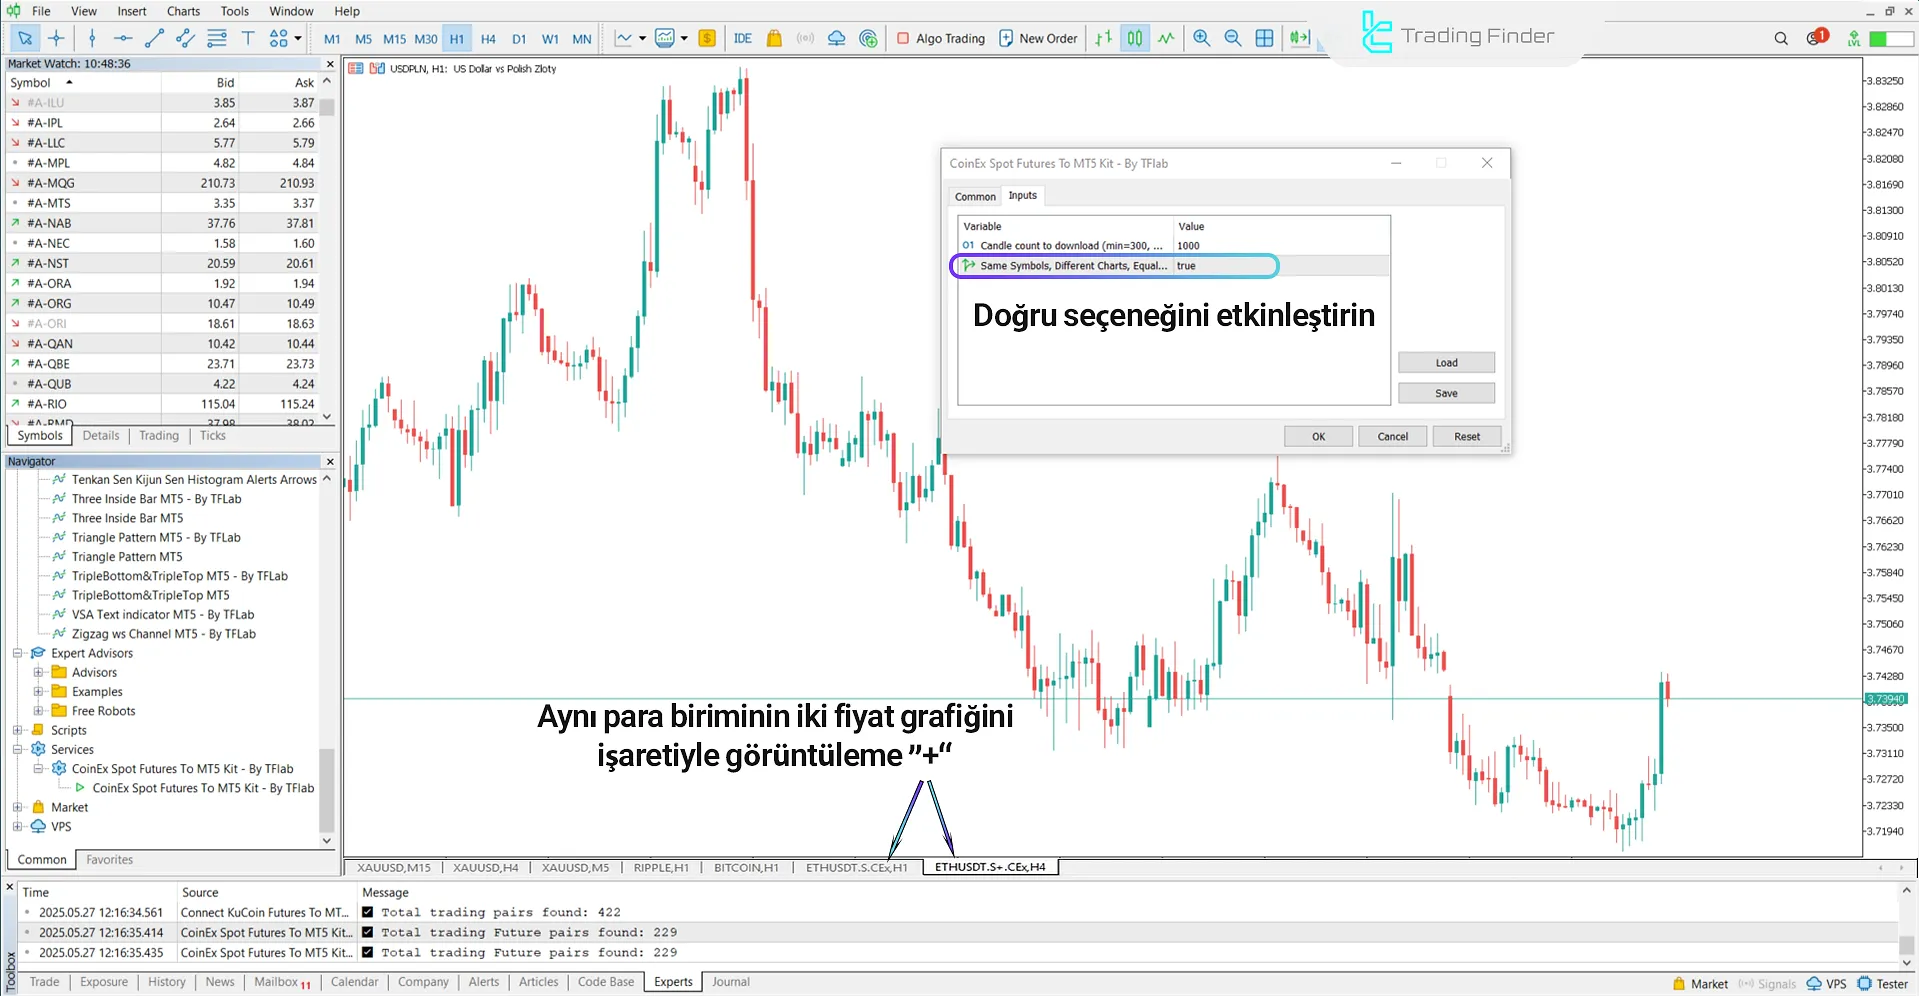Screen dimensions: 1919x996
Task: Click the green connection level bar
Action: (1891, 38)
